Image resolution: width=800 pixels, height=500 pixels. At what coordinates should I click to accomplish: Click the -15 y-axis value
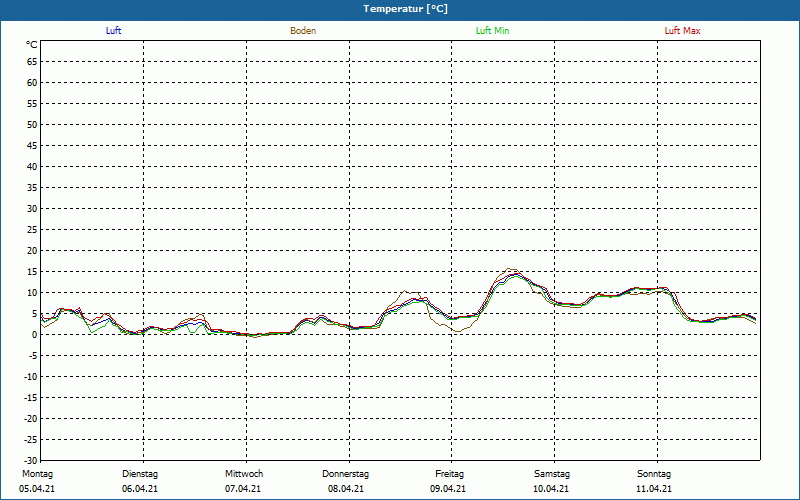(32, 397)
